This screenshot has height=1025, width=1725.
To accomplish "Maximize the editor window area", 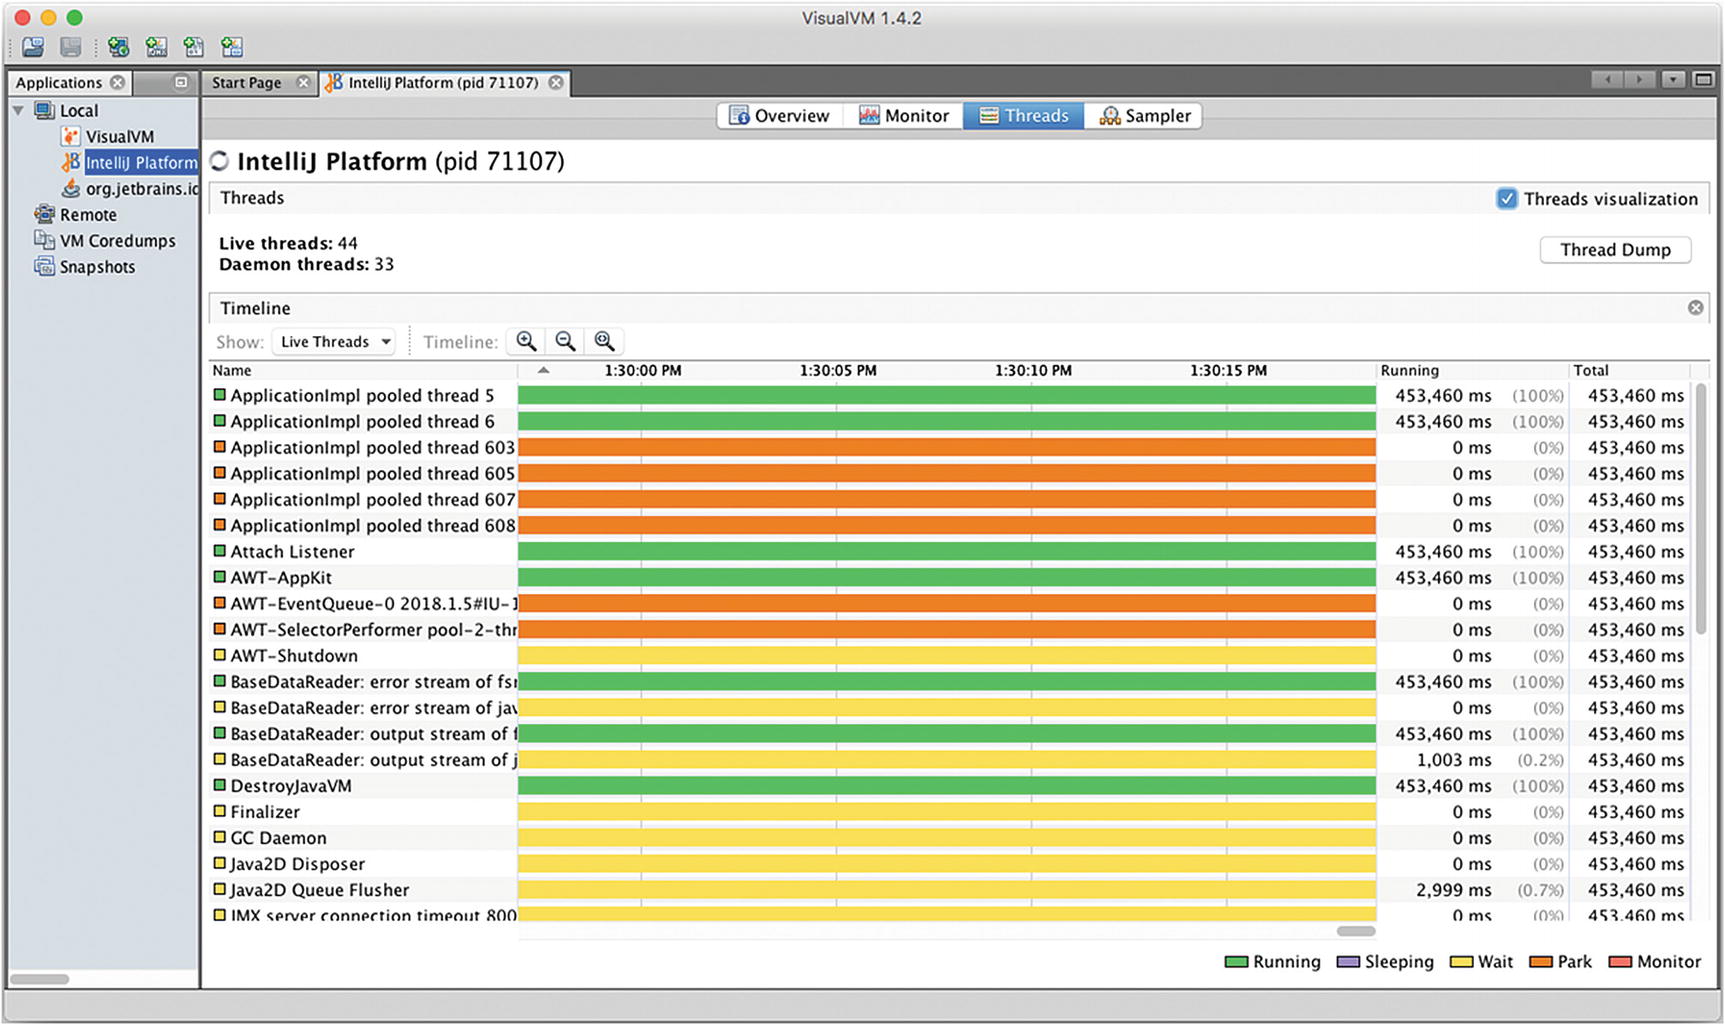I will coord(1703,79).
